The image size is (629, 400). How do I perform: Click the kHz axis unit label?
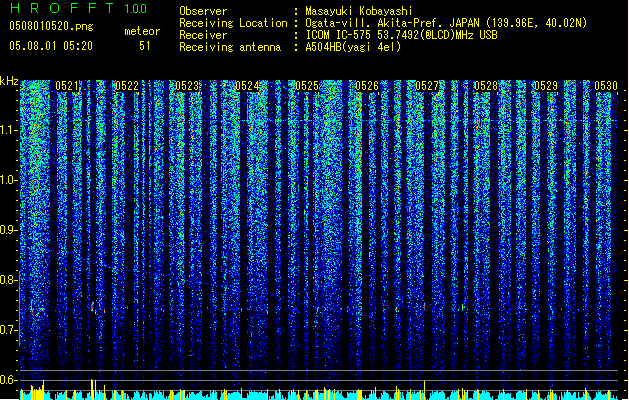(9, 81)
